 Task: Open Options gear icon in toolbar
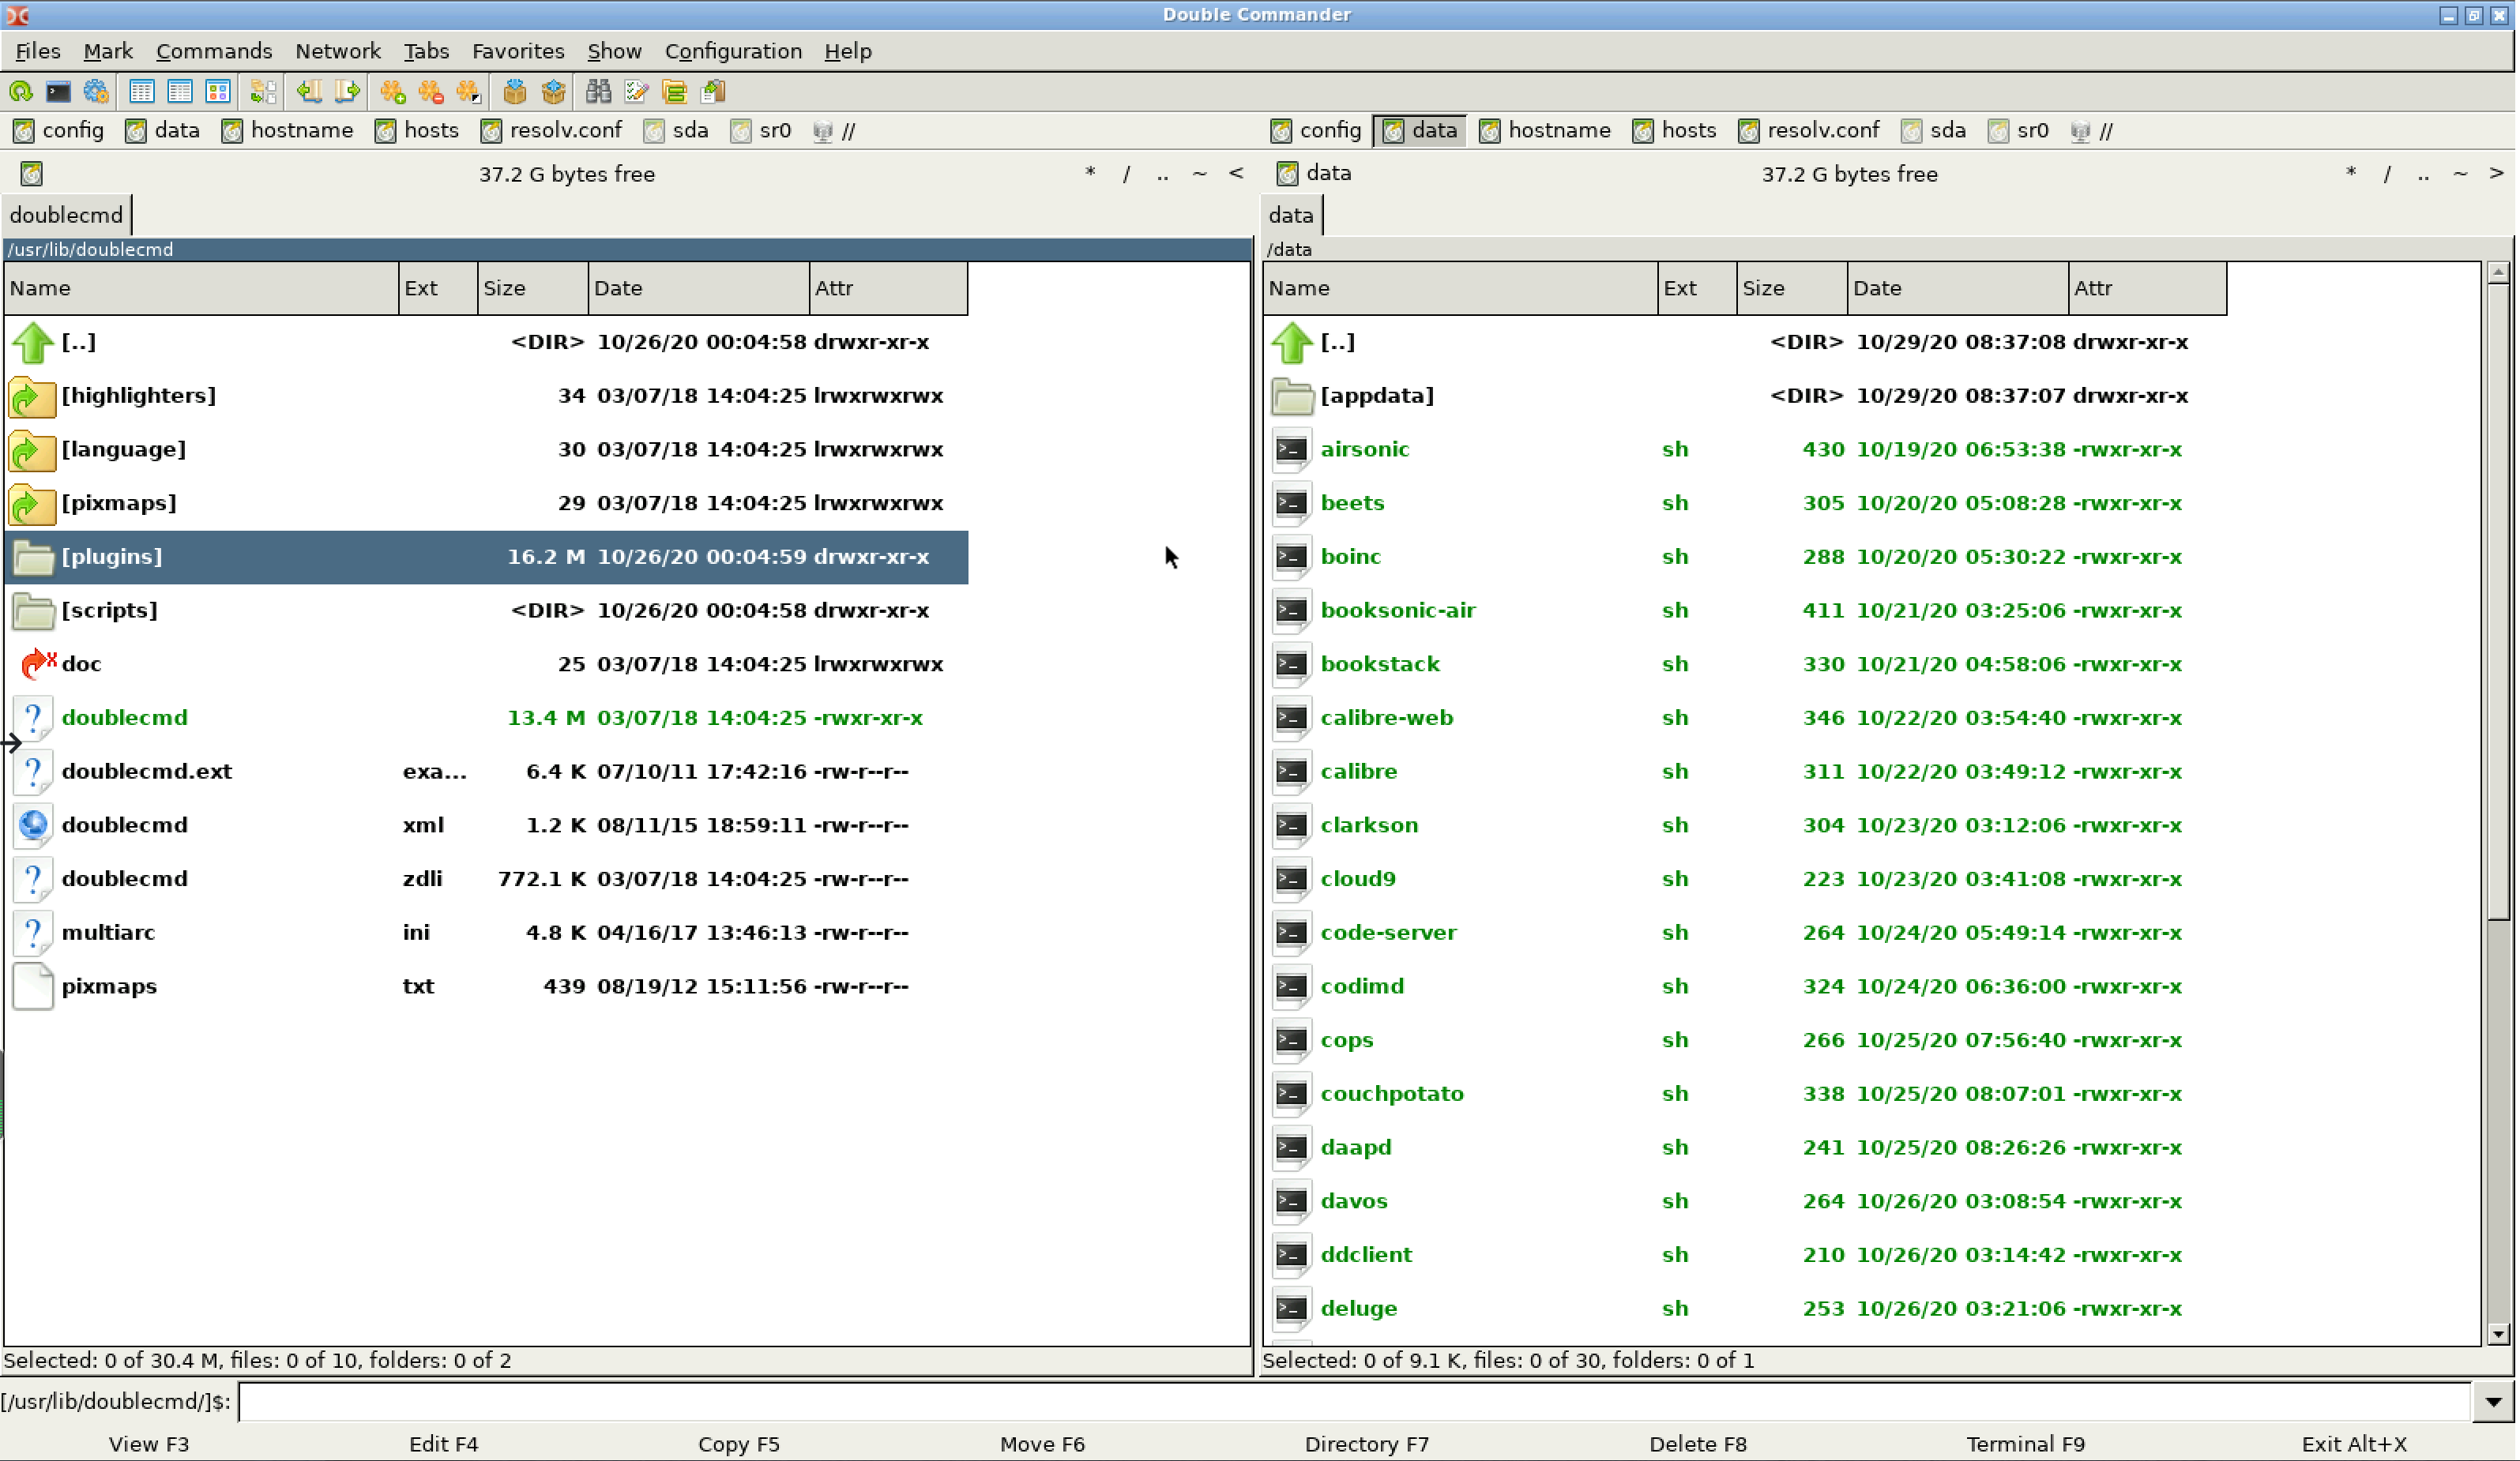pyautogui.click(x=96, y=92)
